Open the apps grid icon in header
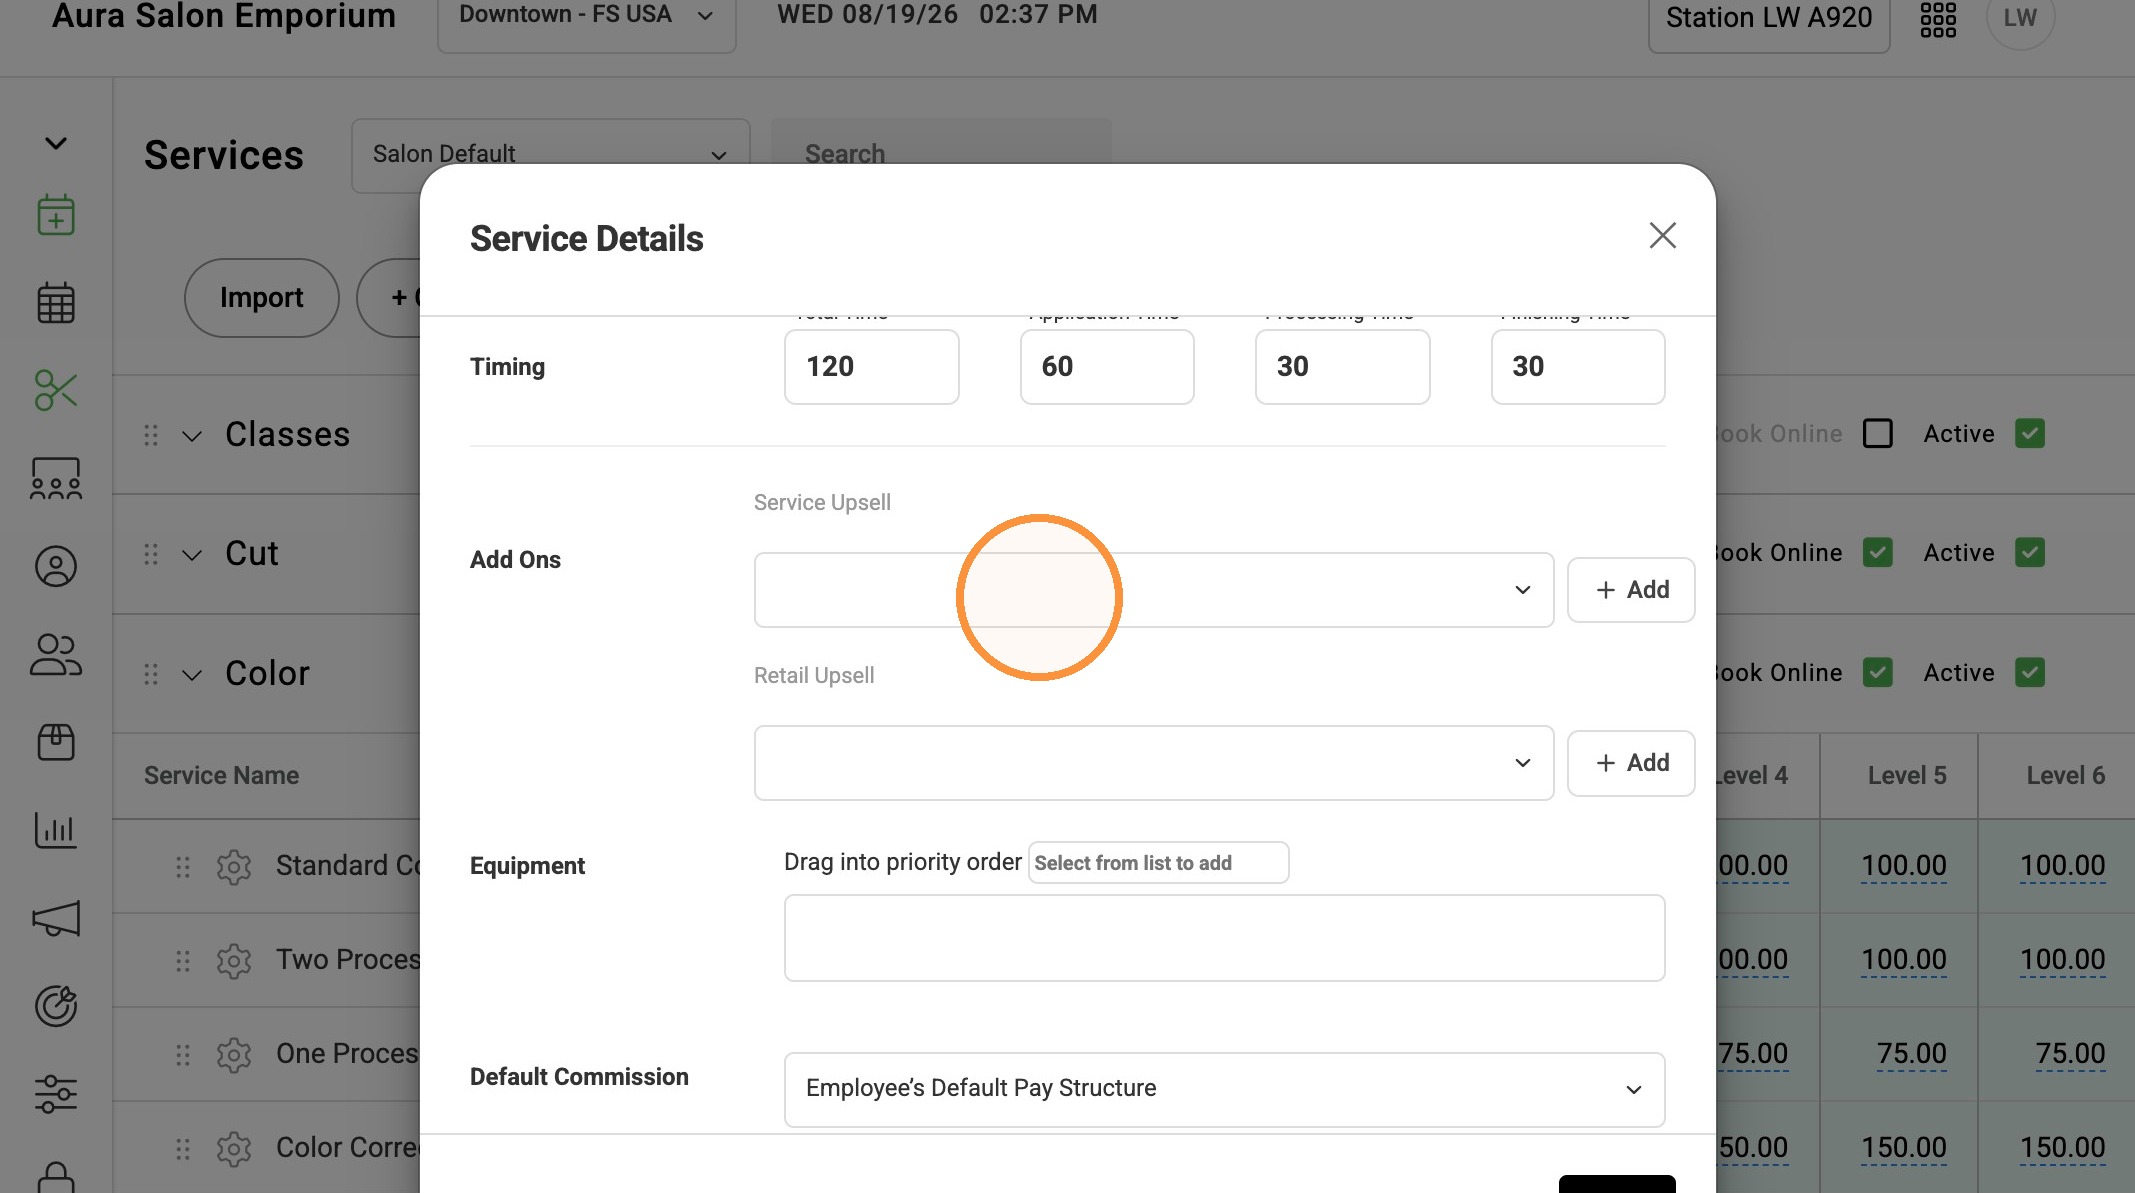Image resolution: width=2135 pixels, height=1193 pixels. click(1938, 18)
